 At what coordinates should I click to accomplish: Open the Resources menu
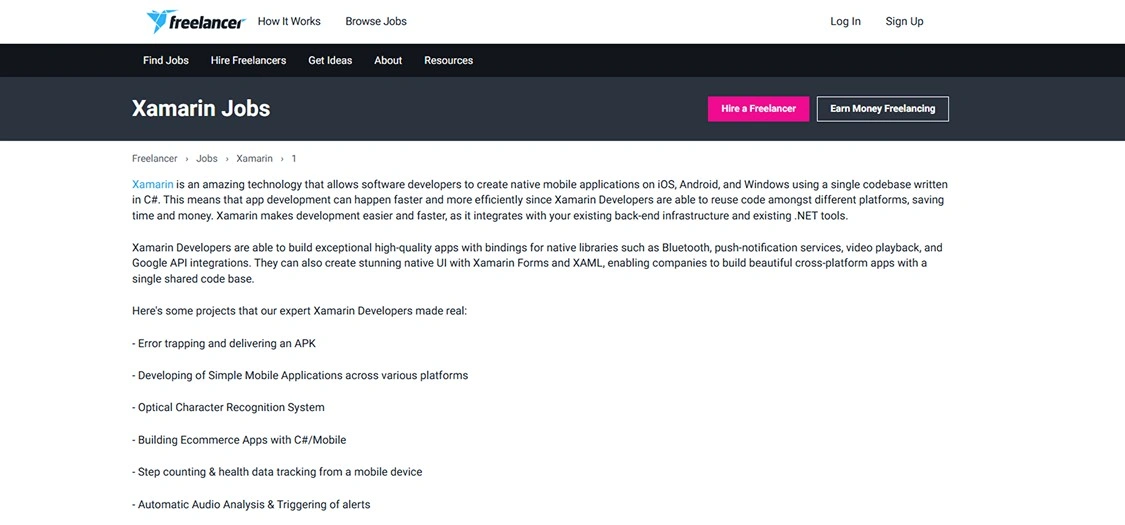coord(448,60)
